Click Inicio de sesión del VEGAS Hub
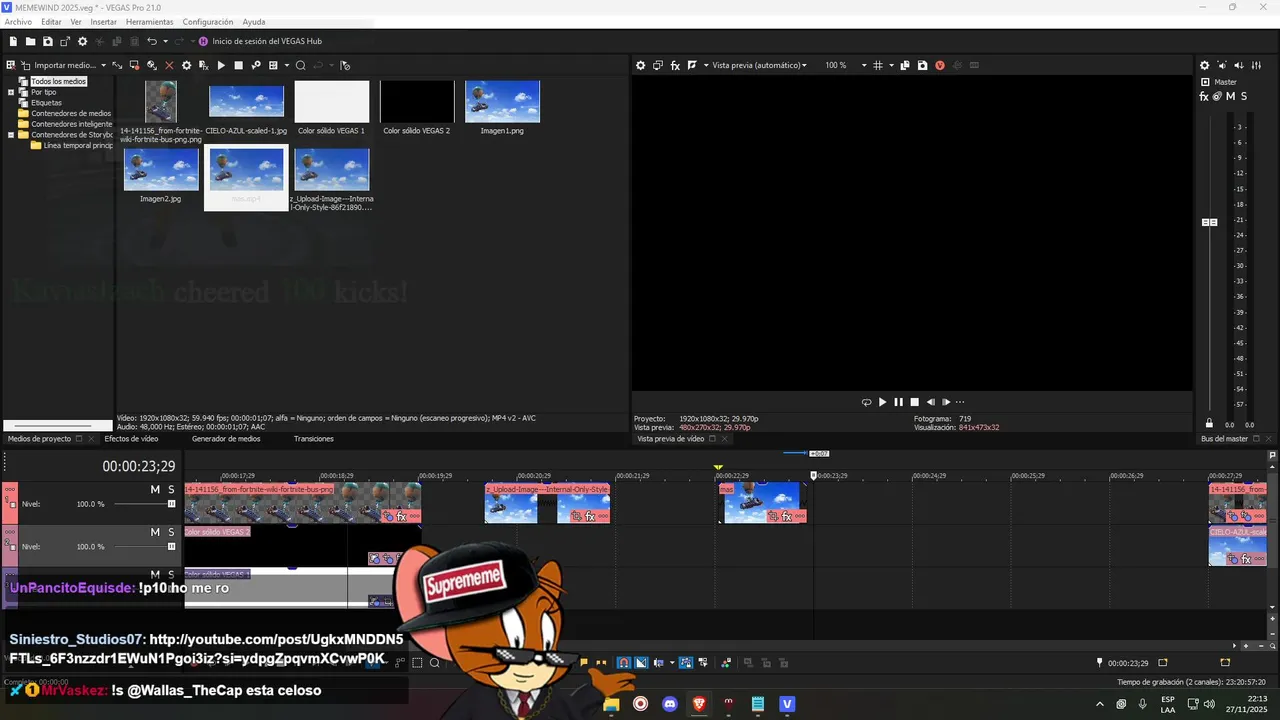Screen dimensions: 1280x720 click(x=267, y=41)
